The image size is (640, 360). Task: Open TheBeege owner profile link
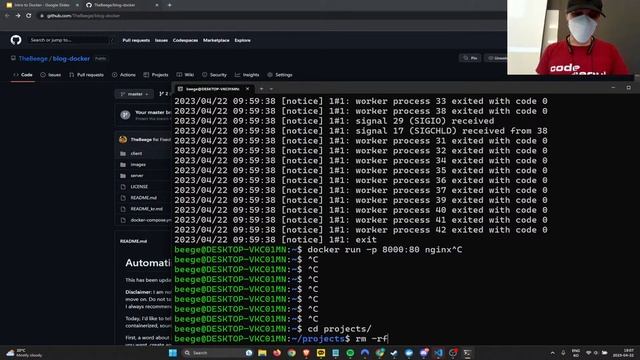click(x=33, y=59)
